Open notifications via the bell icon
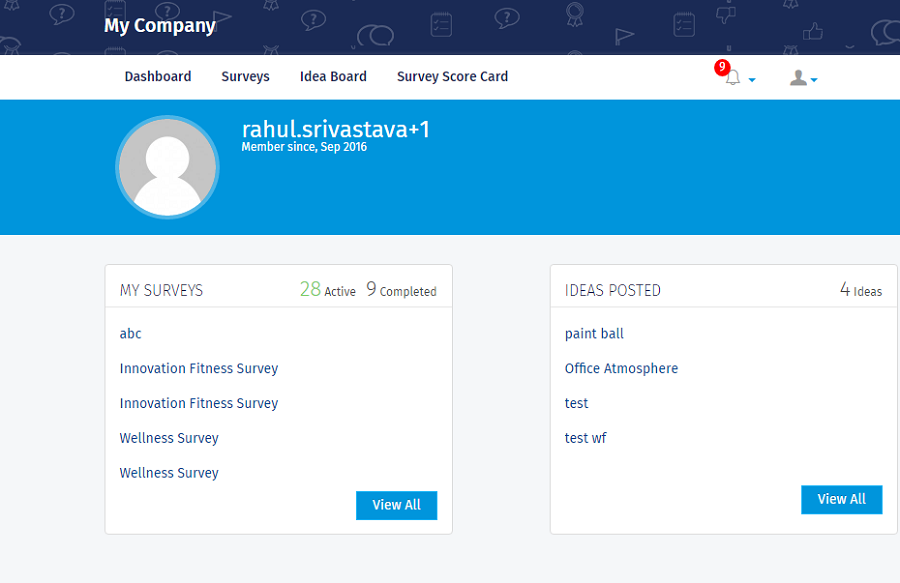This screenshot has height=583, width=900. pos(732,77)
